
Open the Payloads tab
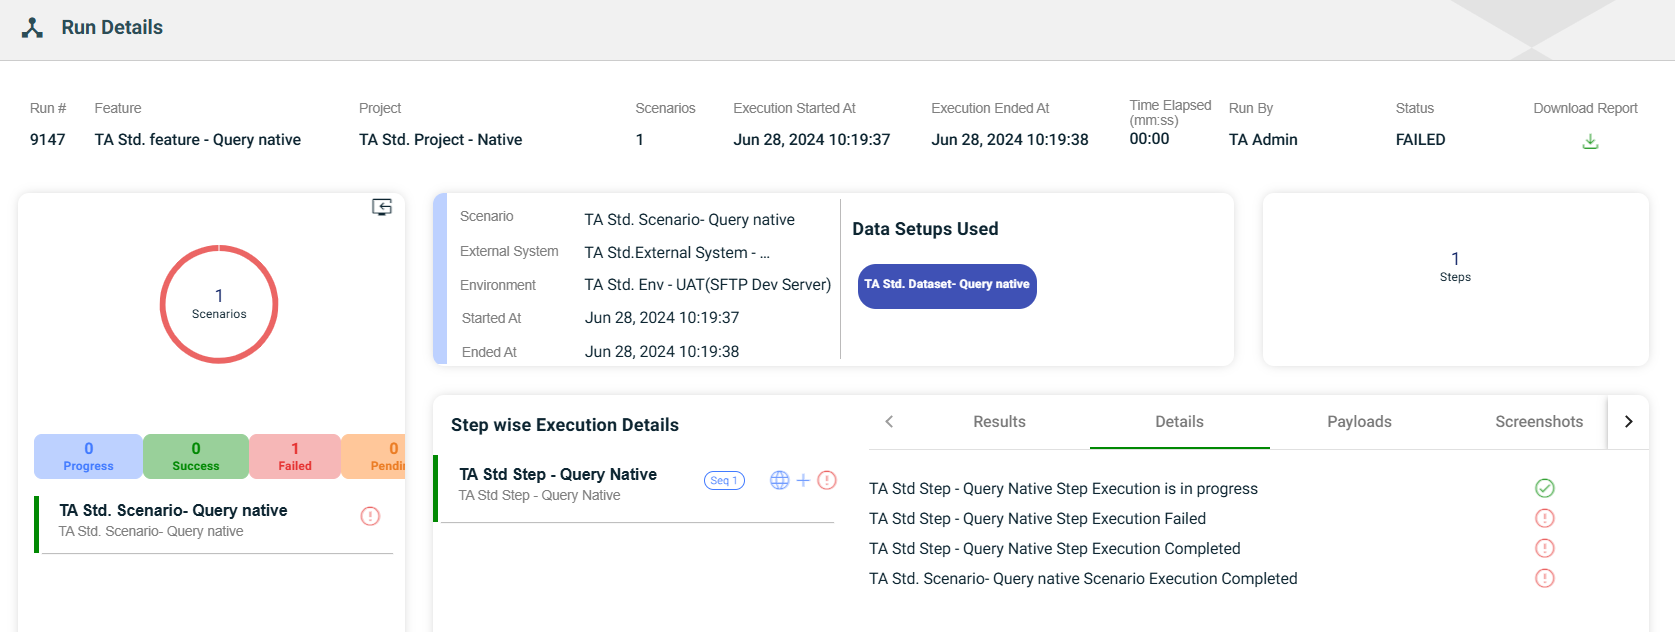1359,422
